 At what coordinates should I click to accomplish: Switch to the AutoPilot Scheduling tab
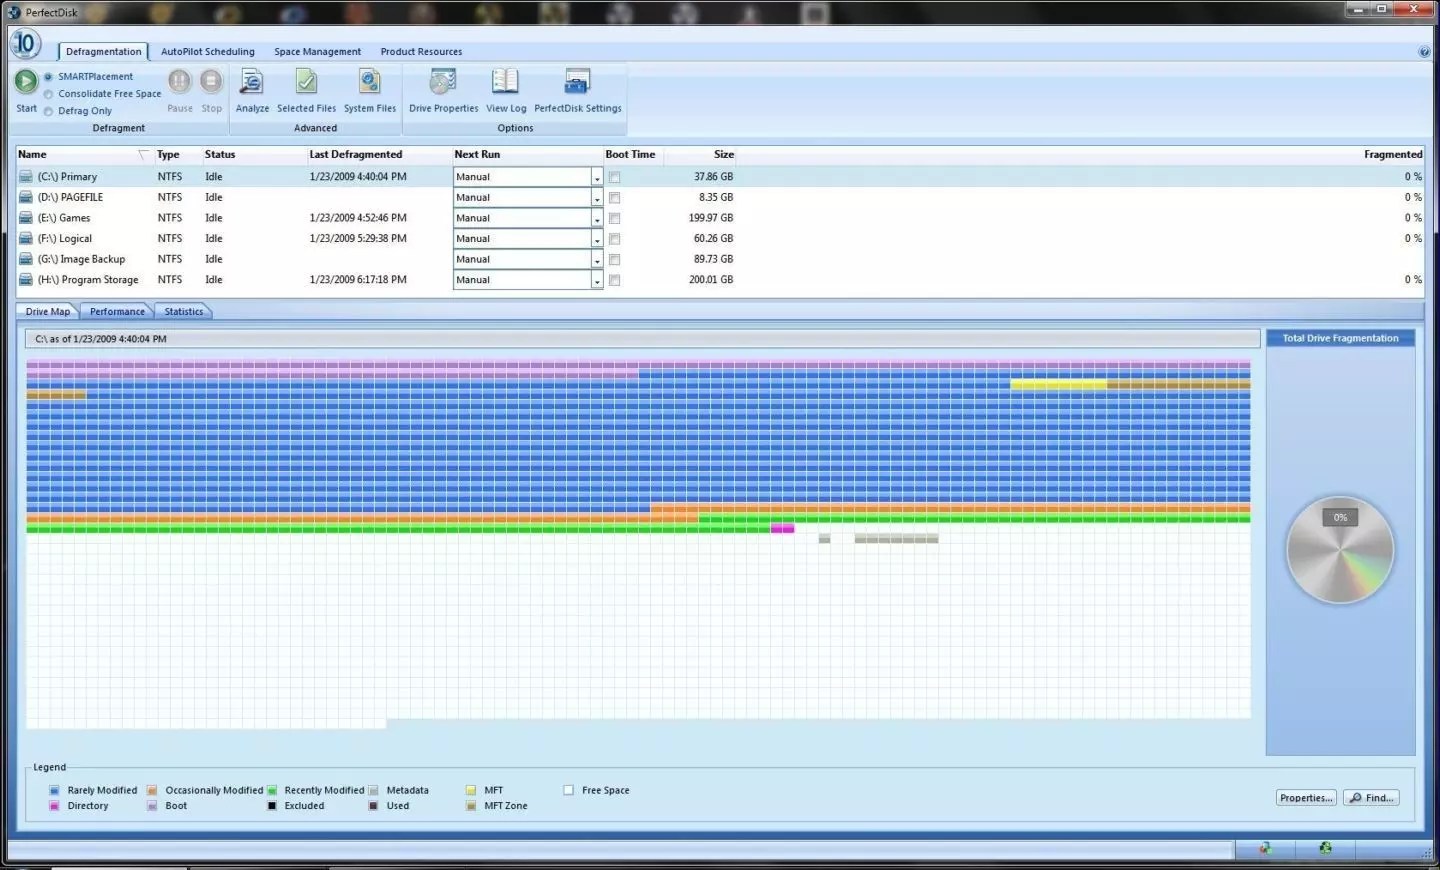[x=207, y=52]
